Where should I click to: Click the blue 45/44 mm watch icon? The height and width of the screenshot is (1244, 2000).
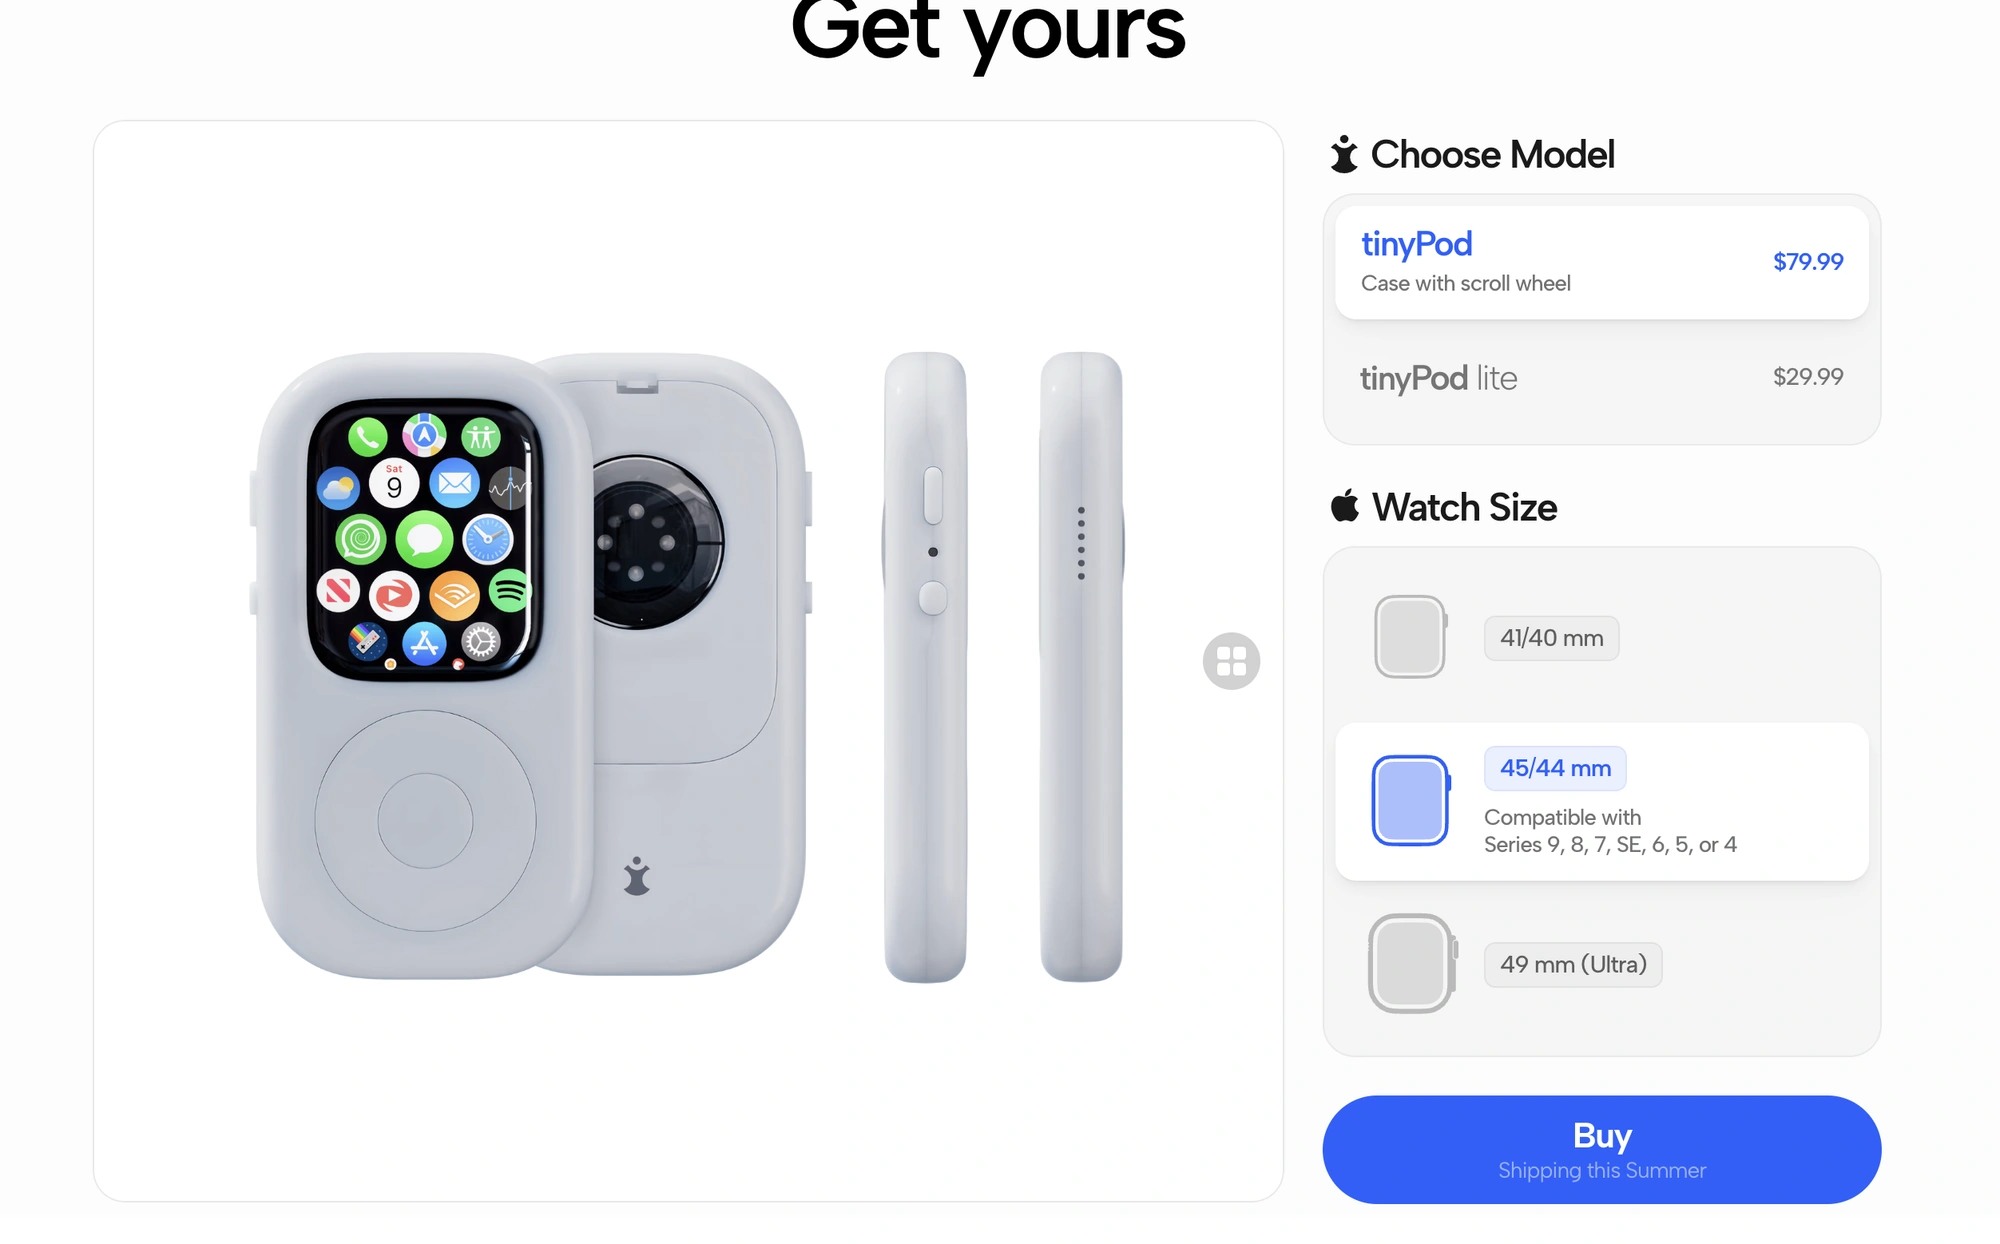point(1411,801)
